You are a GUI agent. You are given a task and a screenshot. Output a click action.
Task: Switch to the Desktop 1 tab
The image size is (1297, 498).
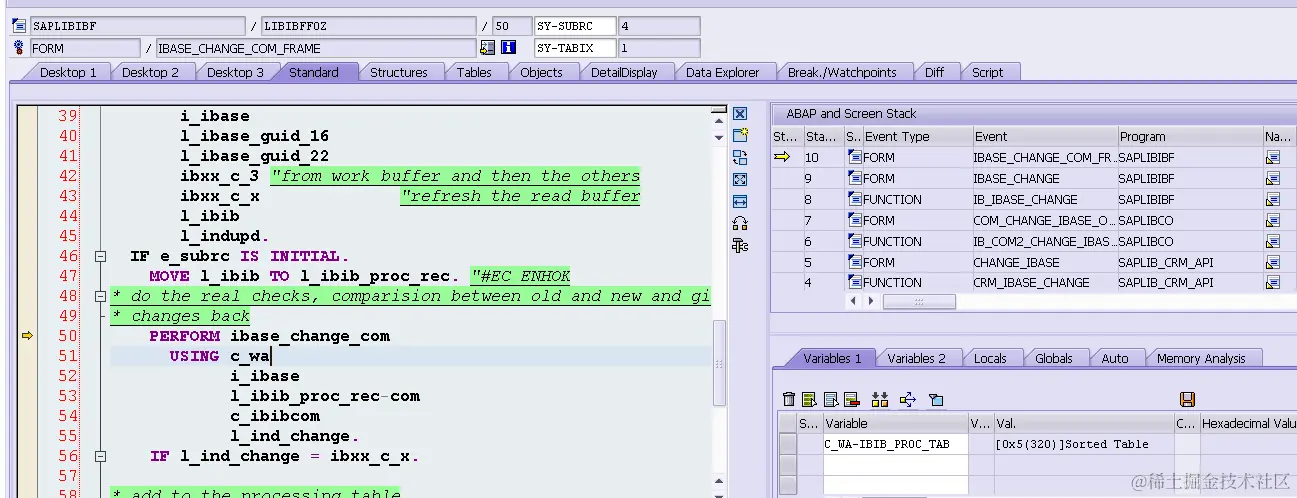[x=68, y=72]
